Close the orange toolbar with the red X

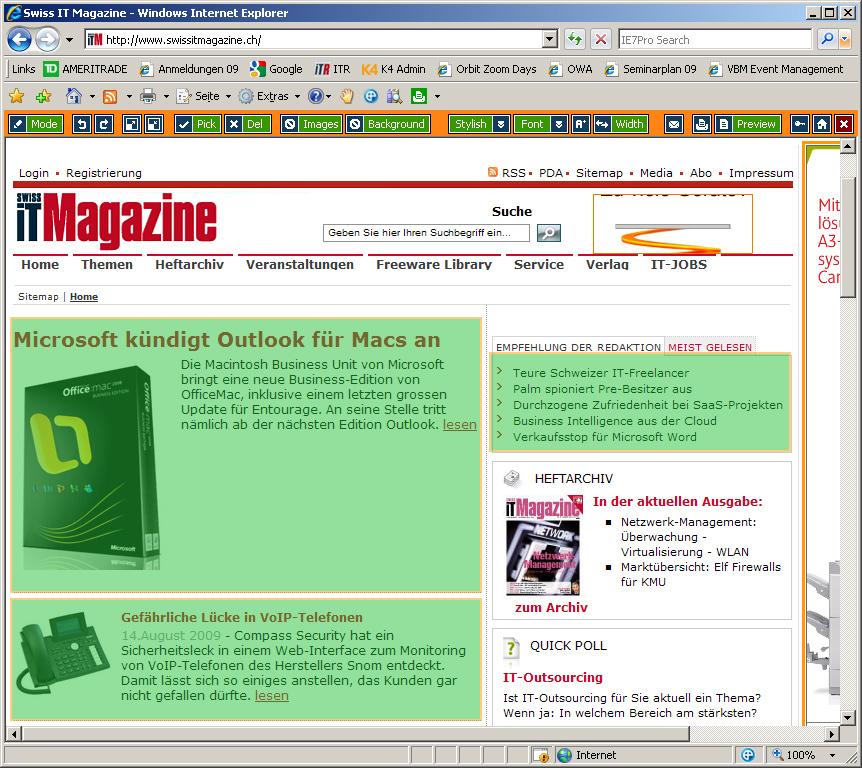pos(844,124)
